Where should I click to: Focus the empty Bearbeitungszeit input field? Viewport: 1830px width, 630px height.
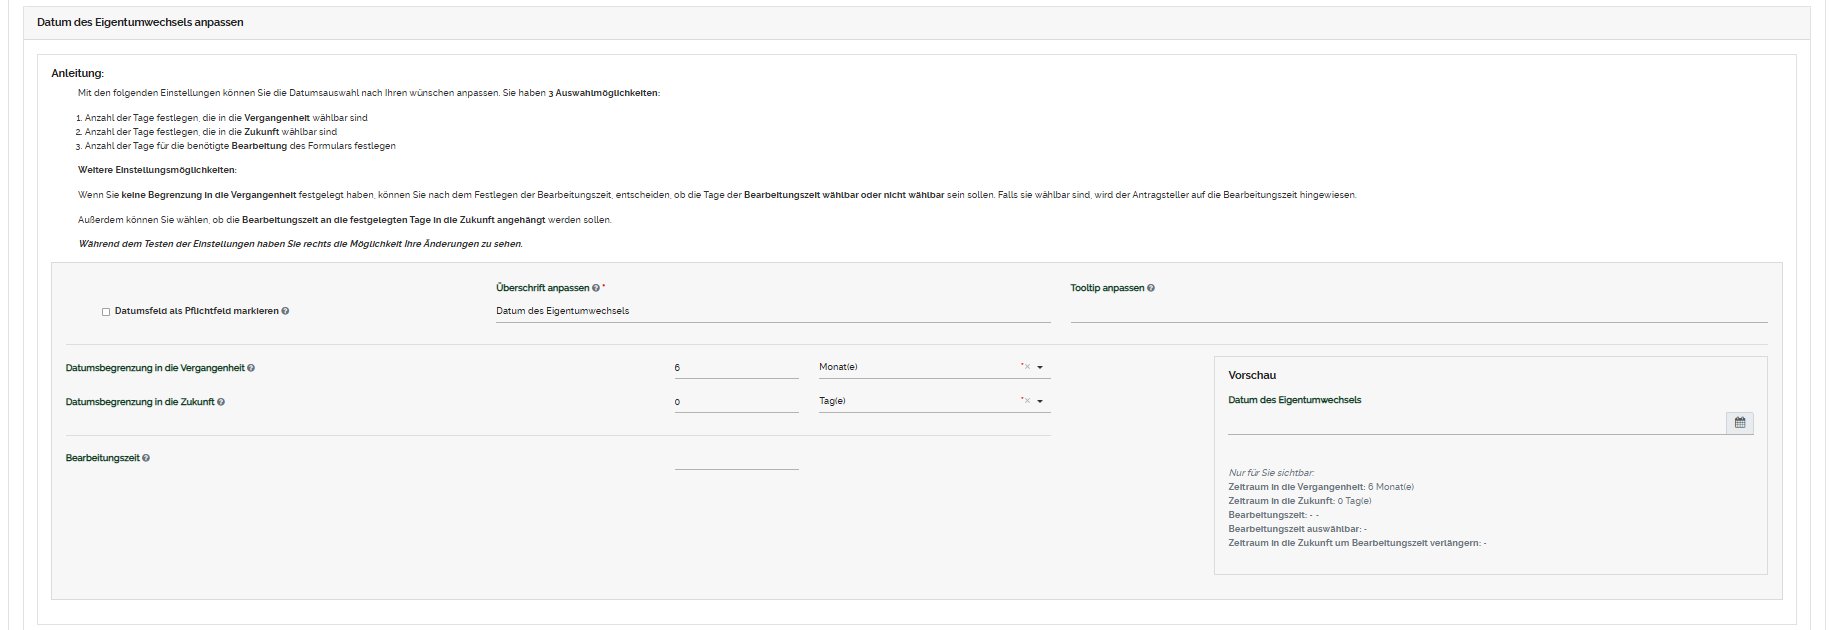coord(736,458)
